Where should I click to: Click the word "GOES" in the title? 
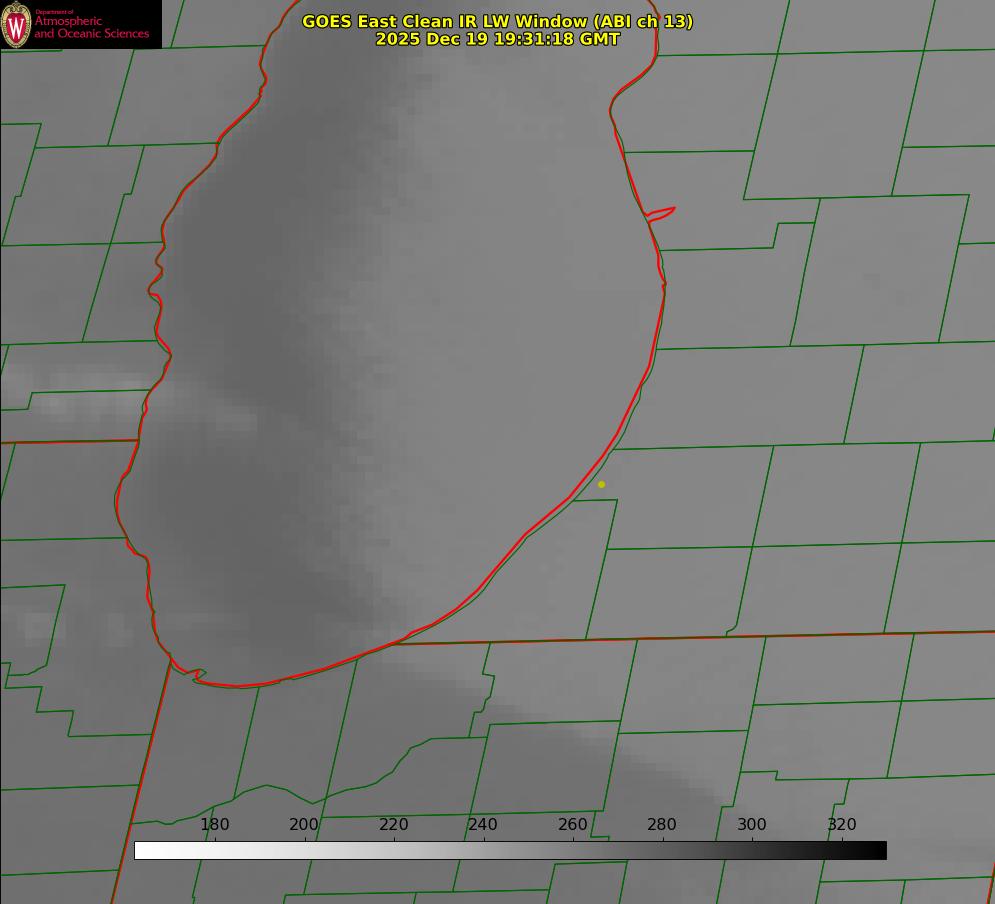[327, 21]
